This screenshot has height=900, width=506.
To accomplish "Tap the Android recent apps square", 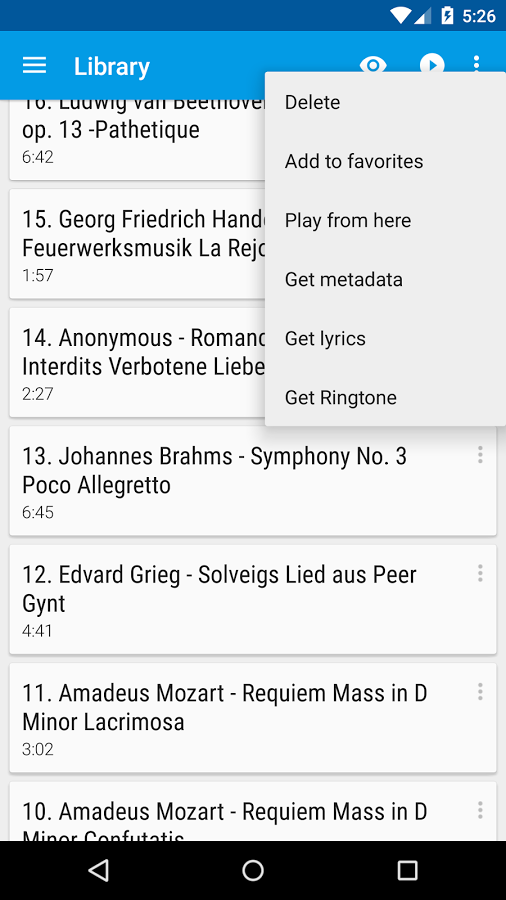I will point(407,871).
